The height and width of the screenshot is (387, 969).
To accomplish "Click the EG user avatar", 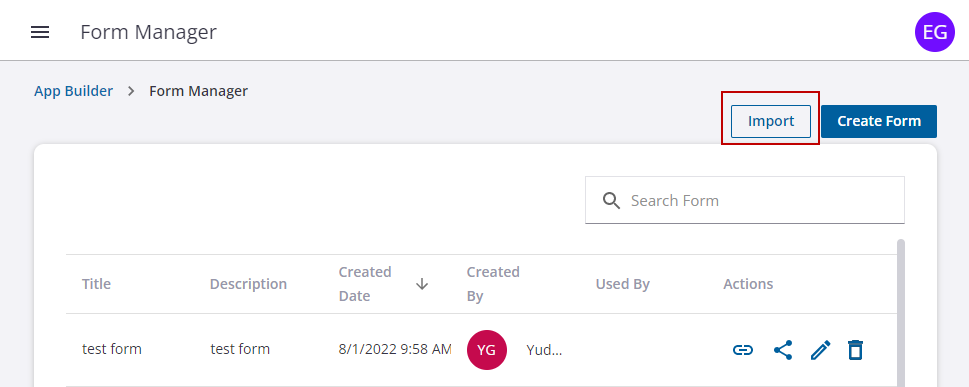I will (934, 32).
